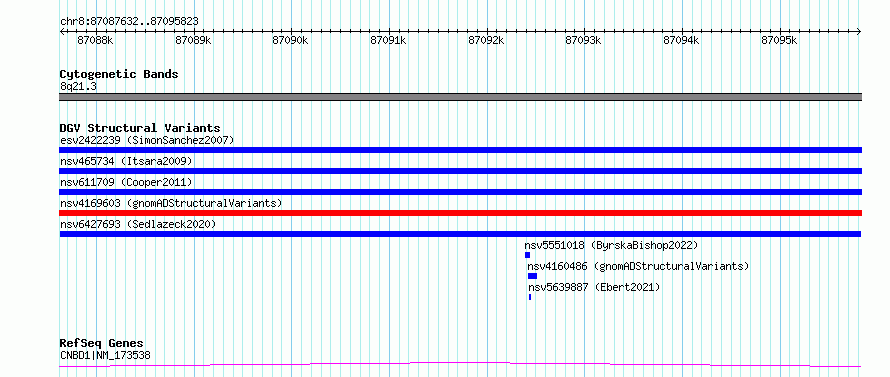Click the 87088k ruler position
Screen dimensions: 890x377
tap(96, 40)
